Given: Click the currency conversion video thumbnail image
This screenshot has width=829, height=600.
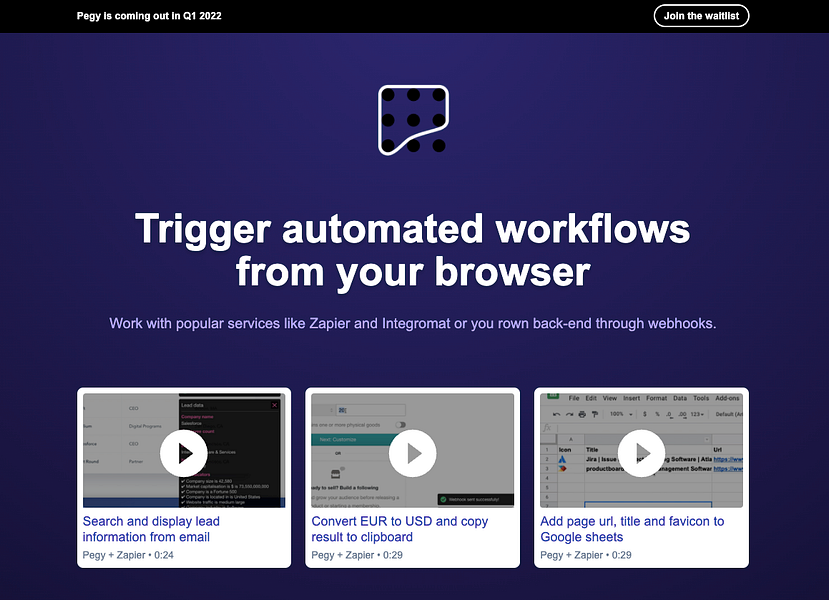Looking at the screenshot, I should click(412, 450).
